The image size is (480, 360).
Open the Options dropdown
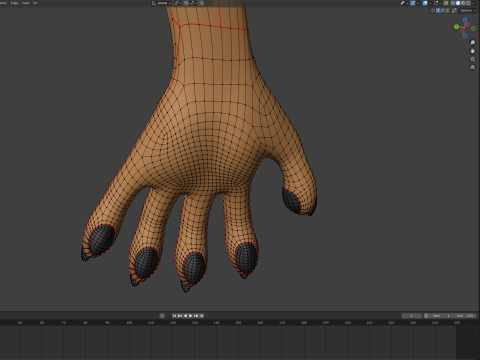coord(468,10)
